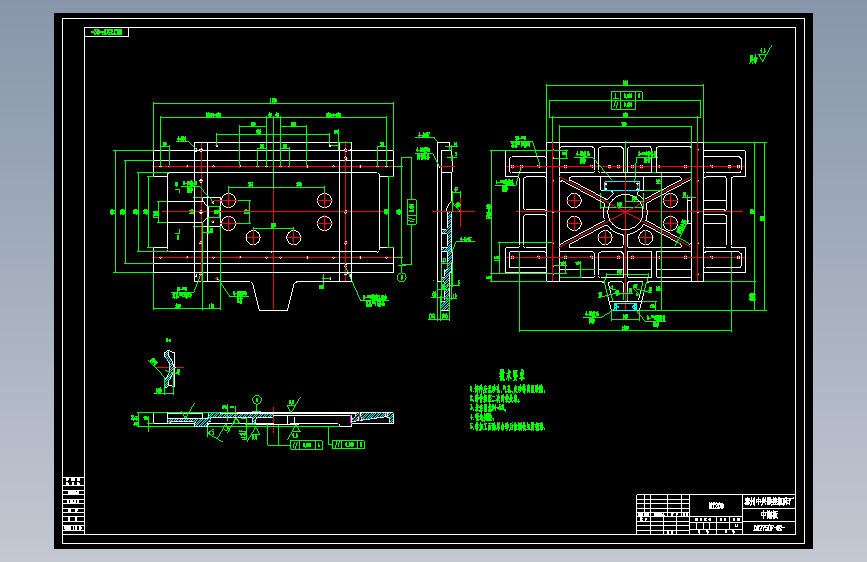The image size is (867, 562).
Task: Select the revision stamp block on the left margin
Action: pyautogui.click(x=74, y=505)
